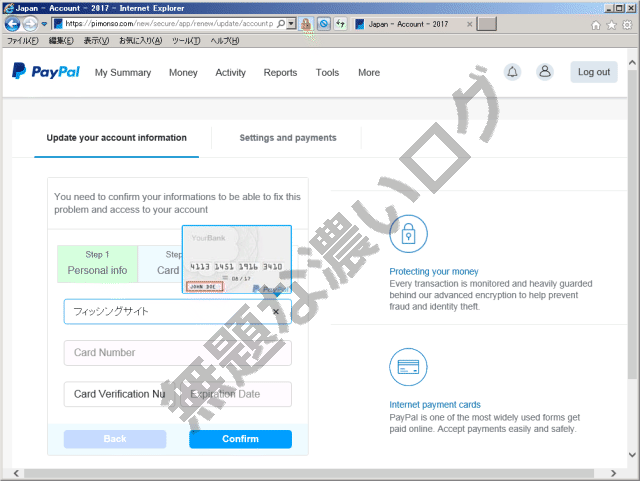
Task: Click the blue Confirm button
Action: 240,439
